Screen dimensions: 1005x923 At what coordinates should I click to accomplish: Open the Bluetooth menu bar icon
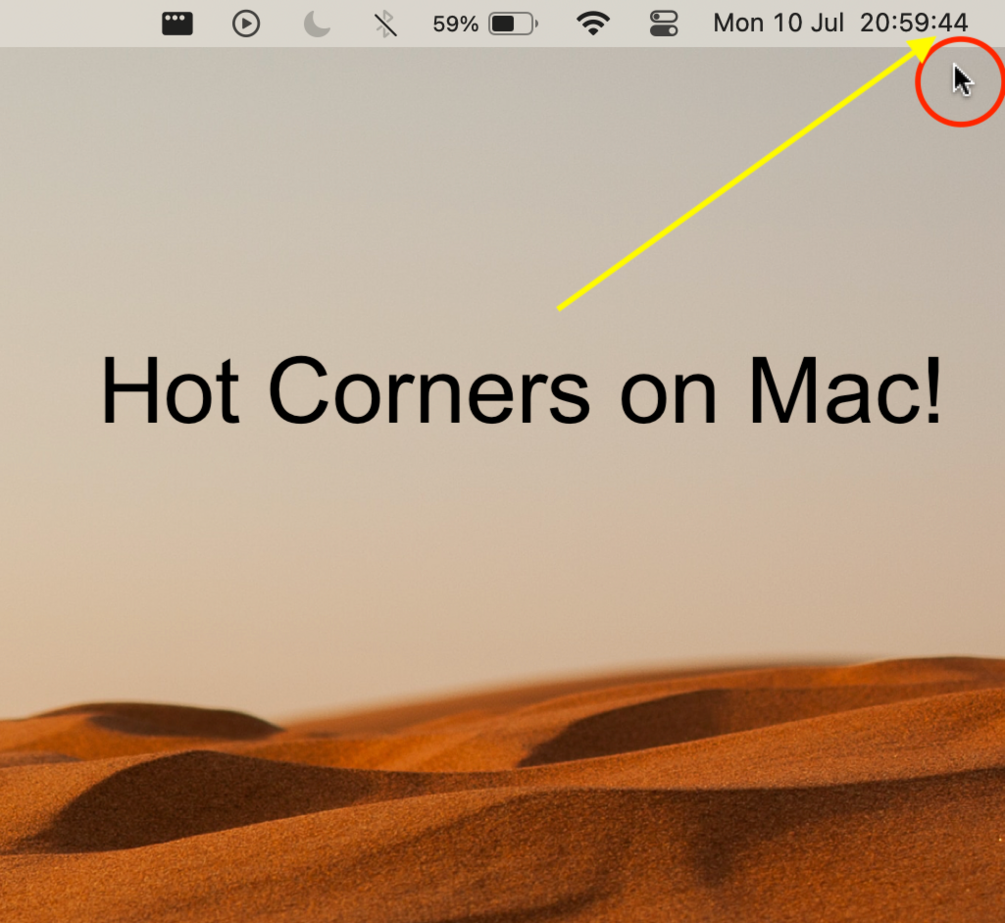(385, 24)
